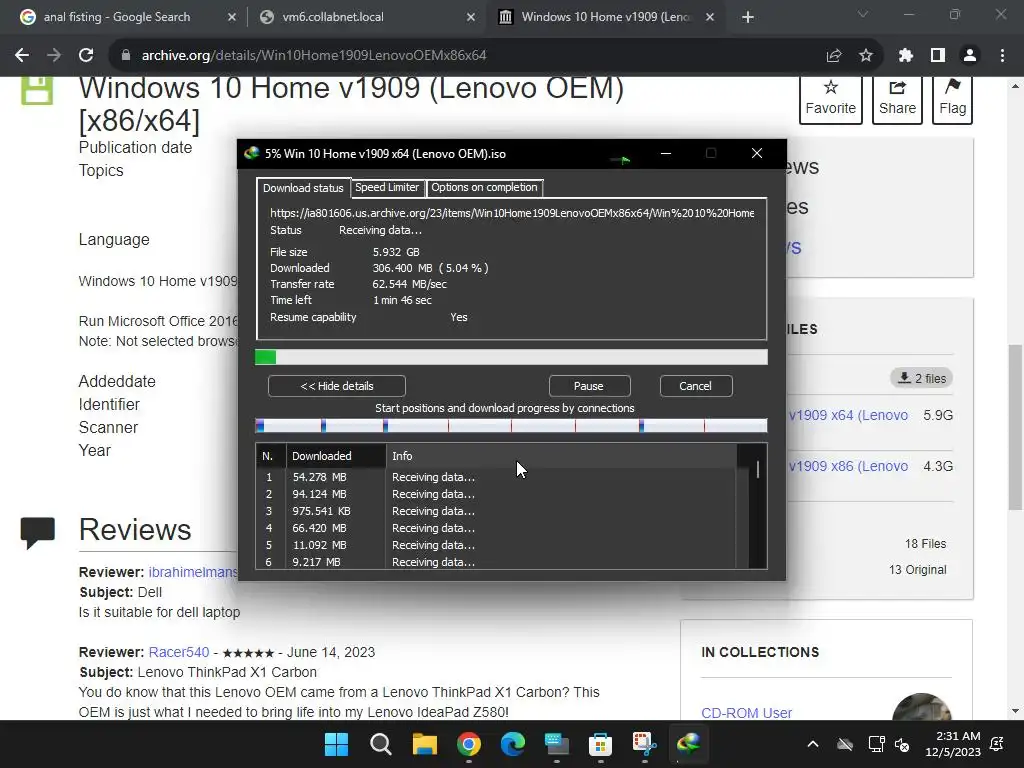
Task: Open taskbar Search
Action: tap(381, 744)
